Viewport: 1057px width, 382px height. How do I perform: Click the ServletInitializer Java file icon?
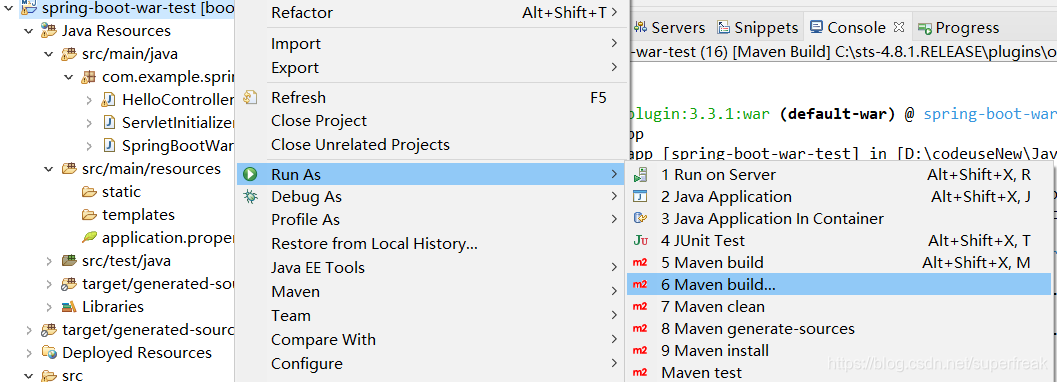[x=109, y=123]
